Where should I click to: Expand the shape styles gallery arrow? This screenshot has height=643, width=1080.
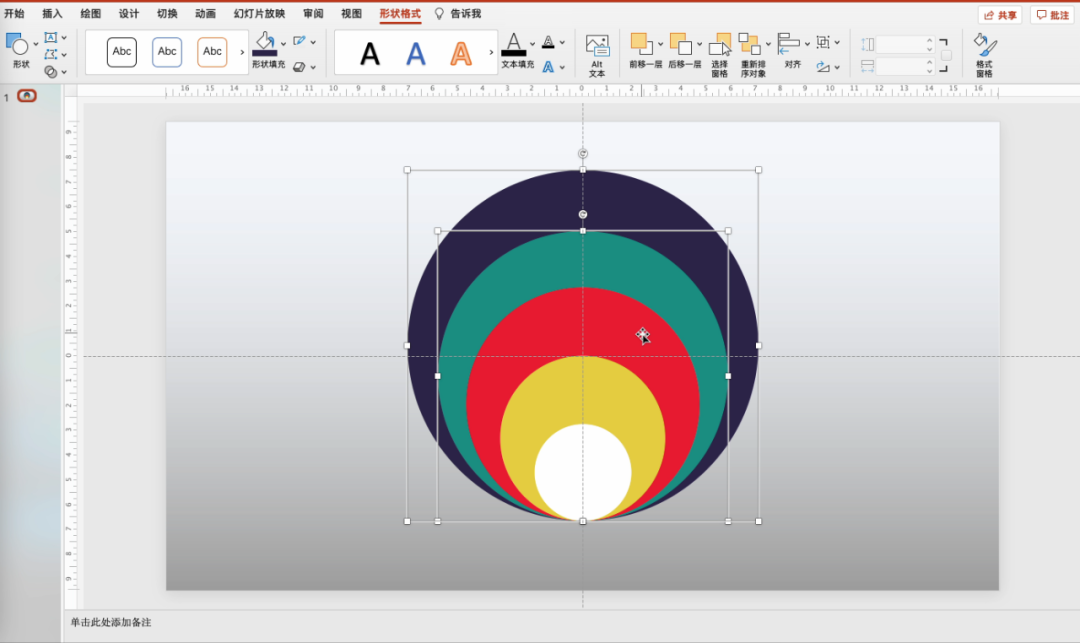pyautogui.click(x=242, y=52)
